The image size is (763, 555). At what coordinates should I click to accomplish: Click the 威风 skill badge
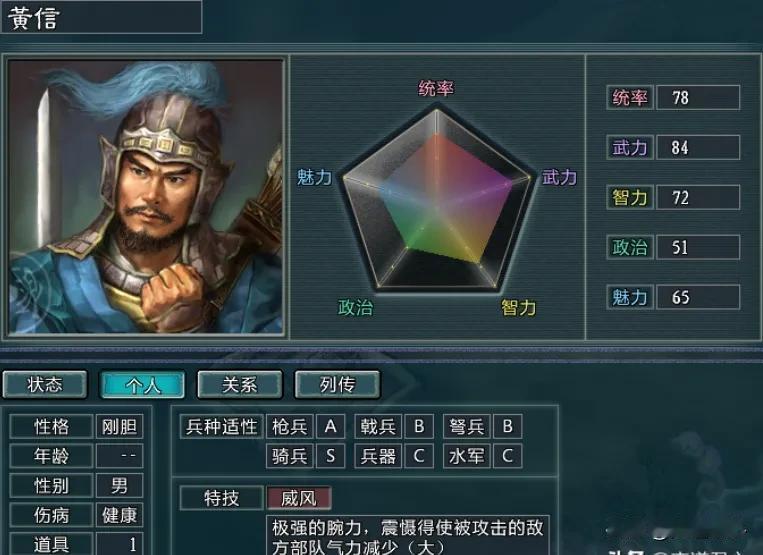[299, 498]
